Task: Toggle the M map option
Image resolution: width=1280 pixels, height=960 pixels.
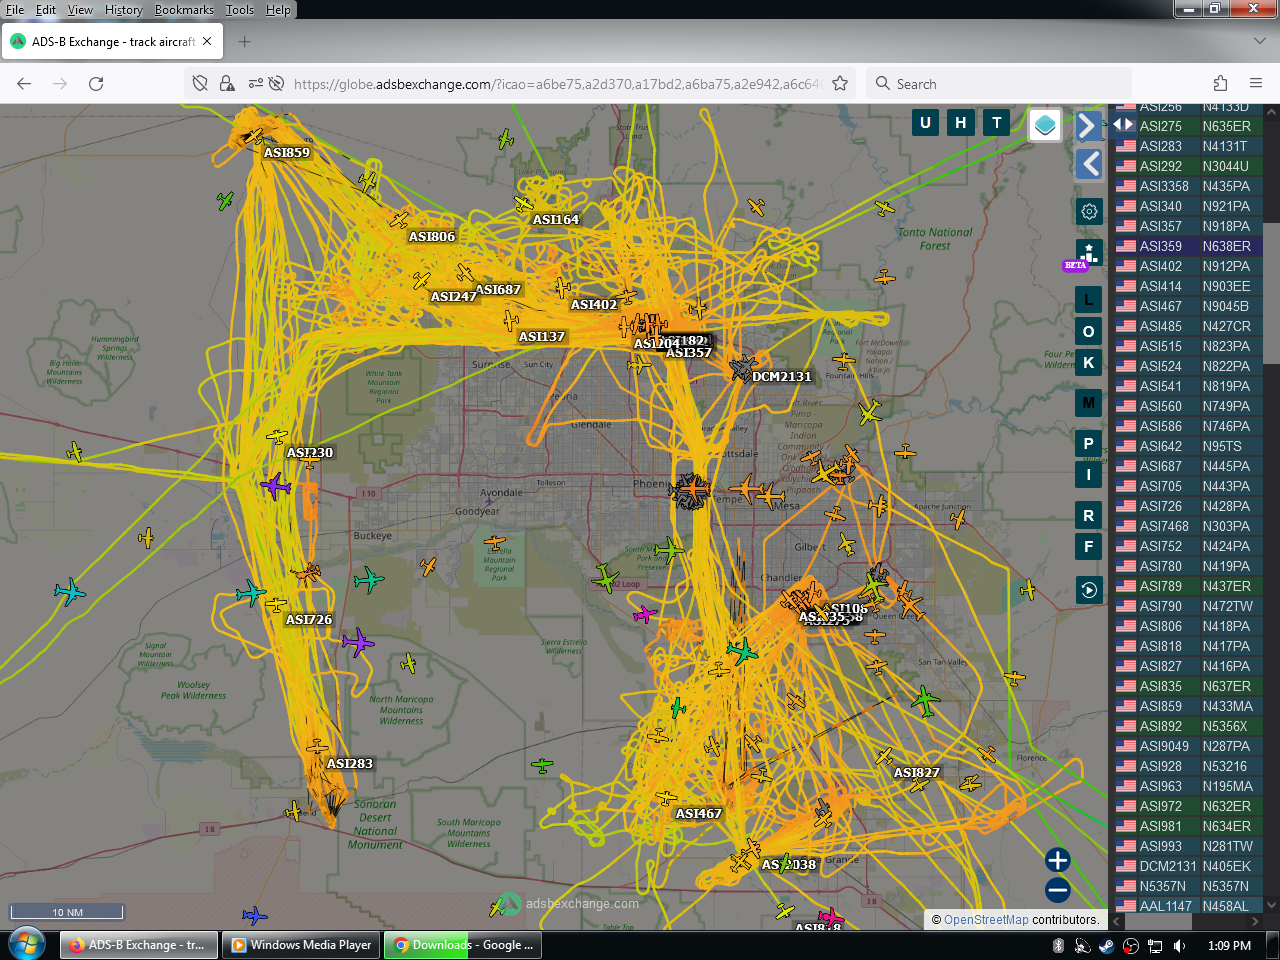Action: point(1089,403)
